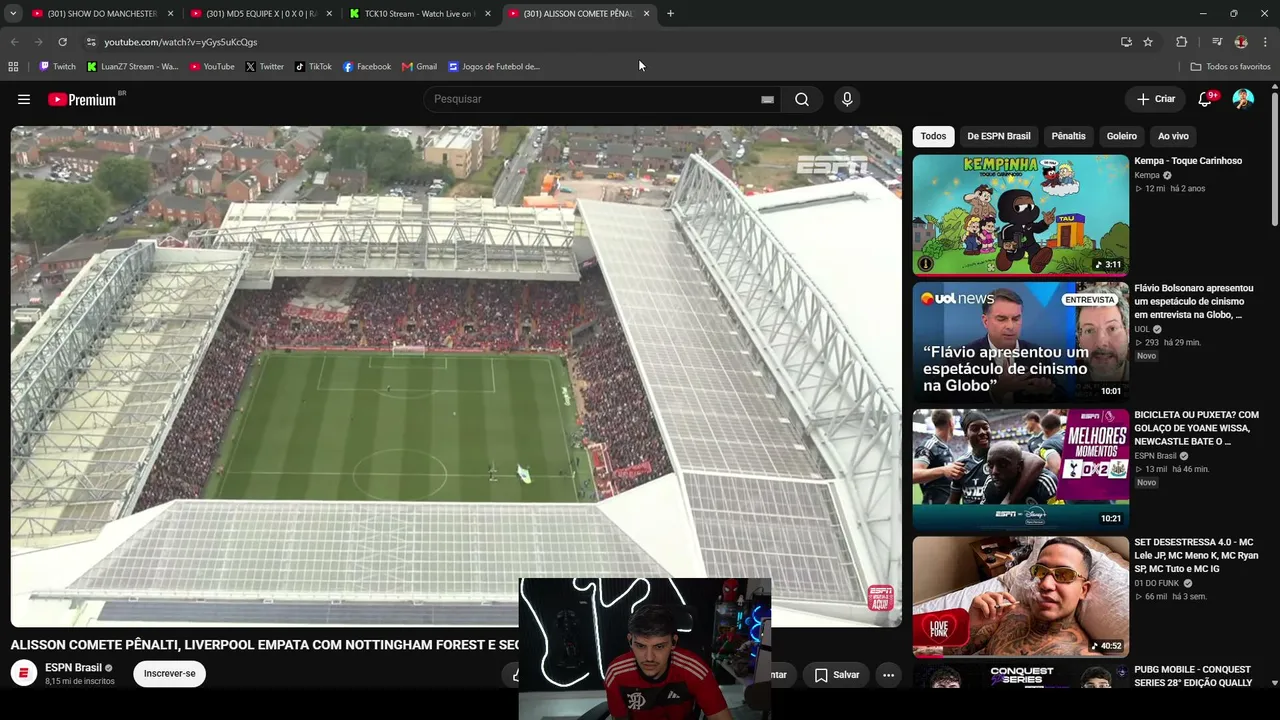Open Kempa - Toque Carinhoso video title

click(x=1188, y=161)
